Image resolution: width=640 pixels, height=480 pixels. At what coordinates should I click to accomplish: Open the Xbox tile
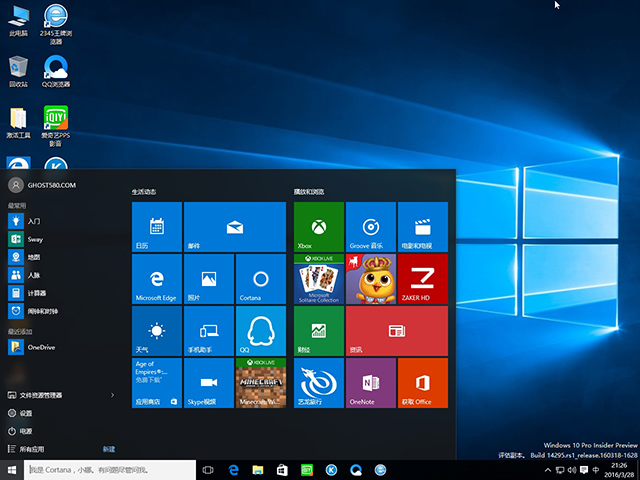coord(319,227)
